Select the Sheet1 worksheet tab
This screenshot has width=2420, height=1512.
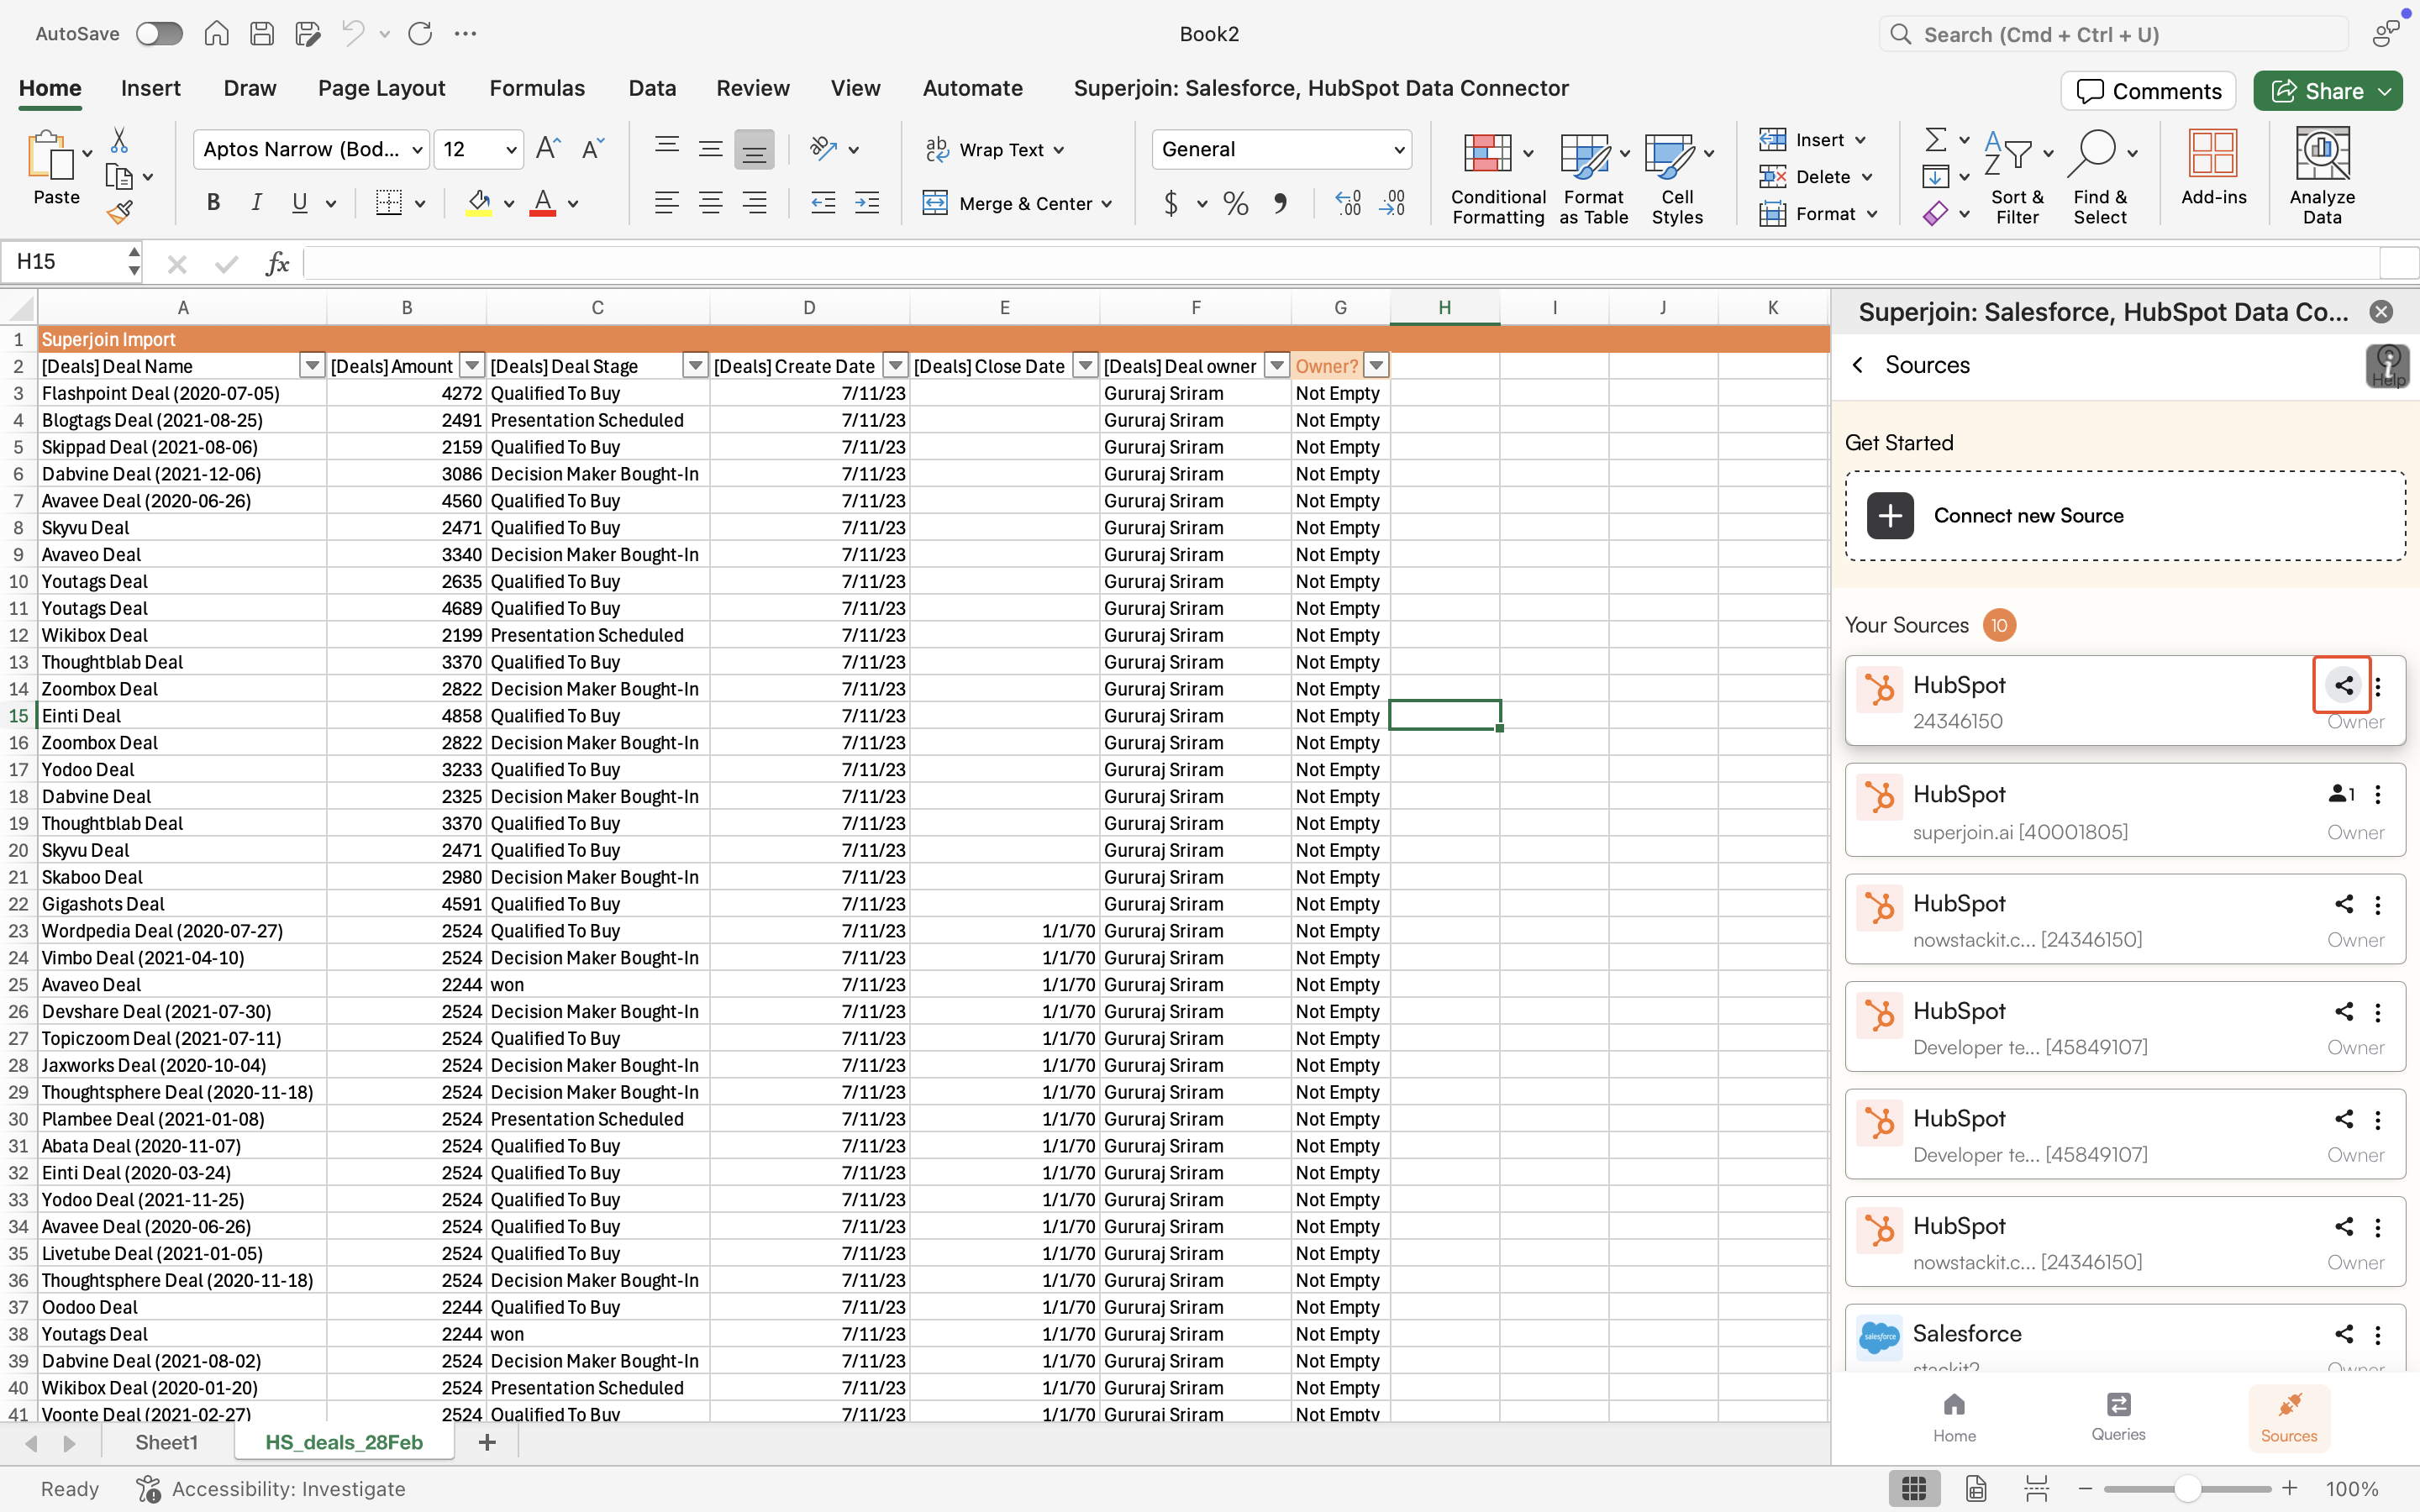166,1442
